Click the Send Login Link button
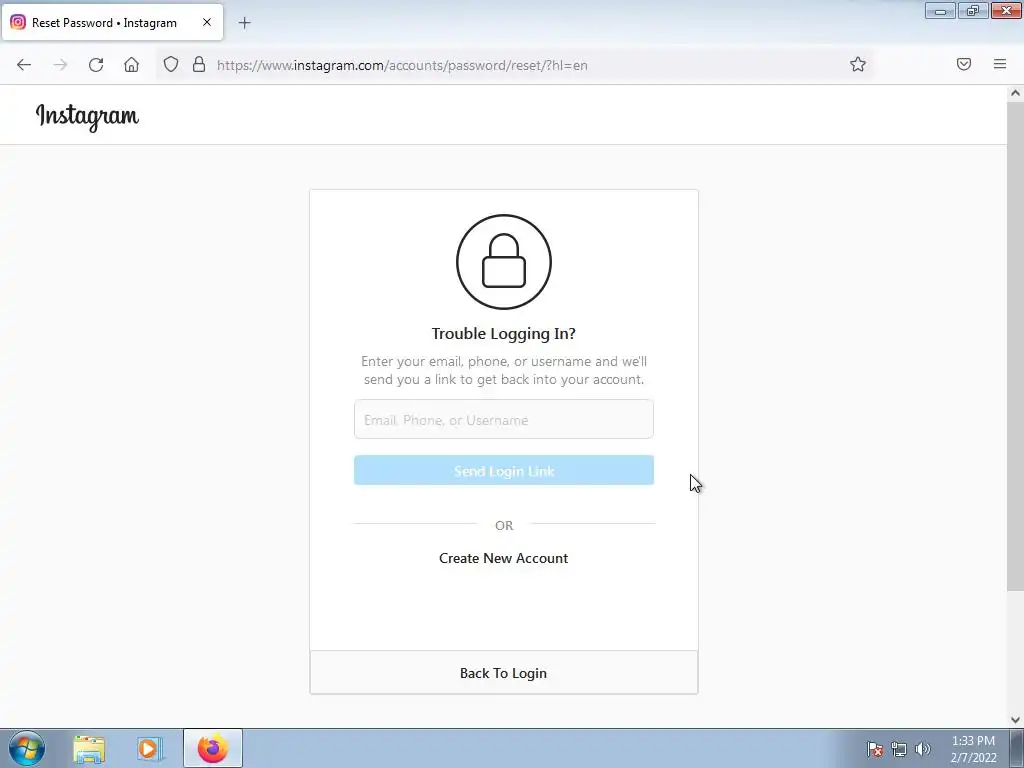Image resolution: width=1024 pixels, height=768 pixels. (504, 470)
